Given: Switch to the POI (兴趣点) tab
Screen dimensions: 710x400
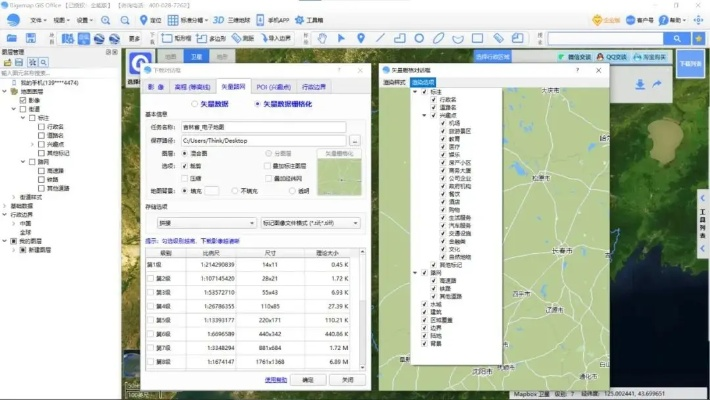Looking at the screenshot, I should (273, 87).
